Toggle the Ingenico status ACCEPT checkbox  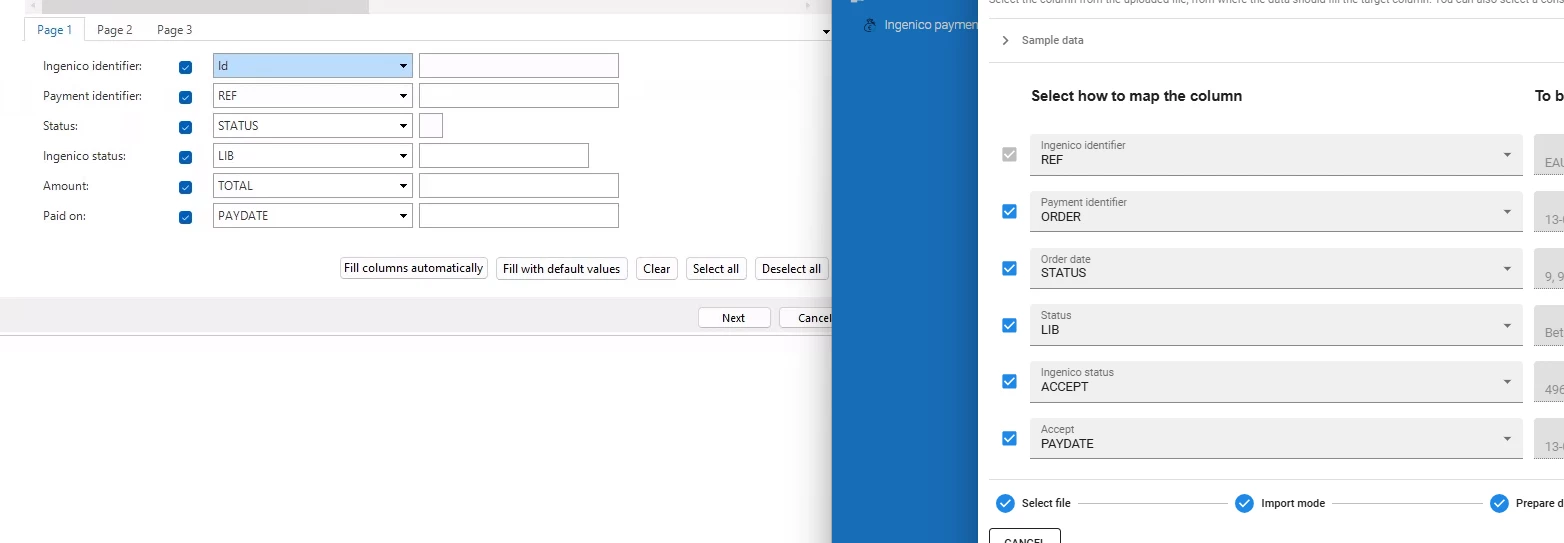(1009, 381)
